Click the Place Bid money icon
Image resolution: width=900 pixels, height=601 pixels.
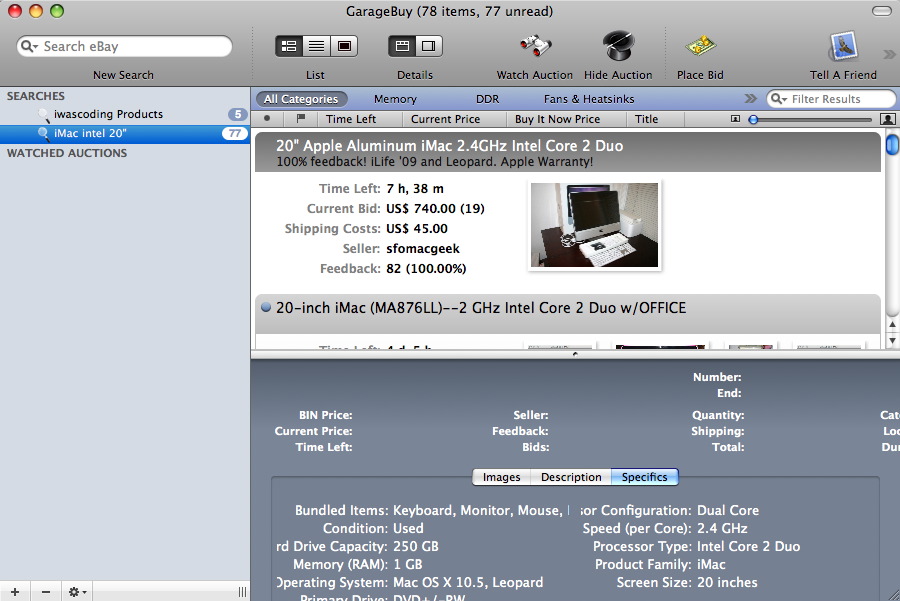(x=700, y=45)
